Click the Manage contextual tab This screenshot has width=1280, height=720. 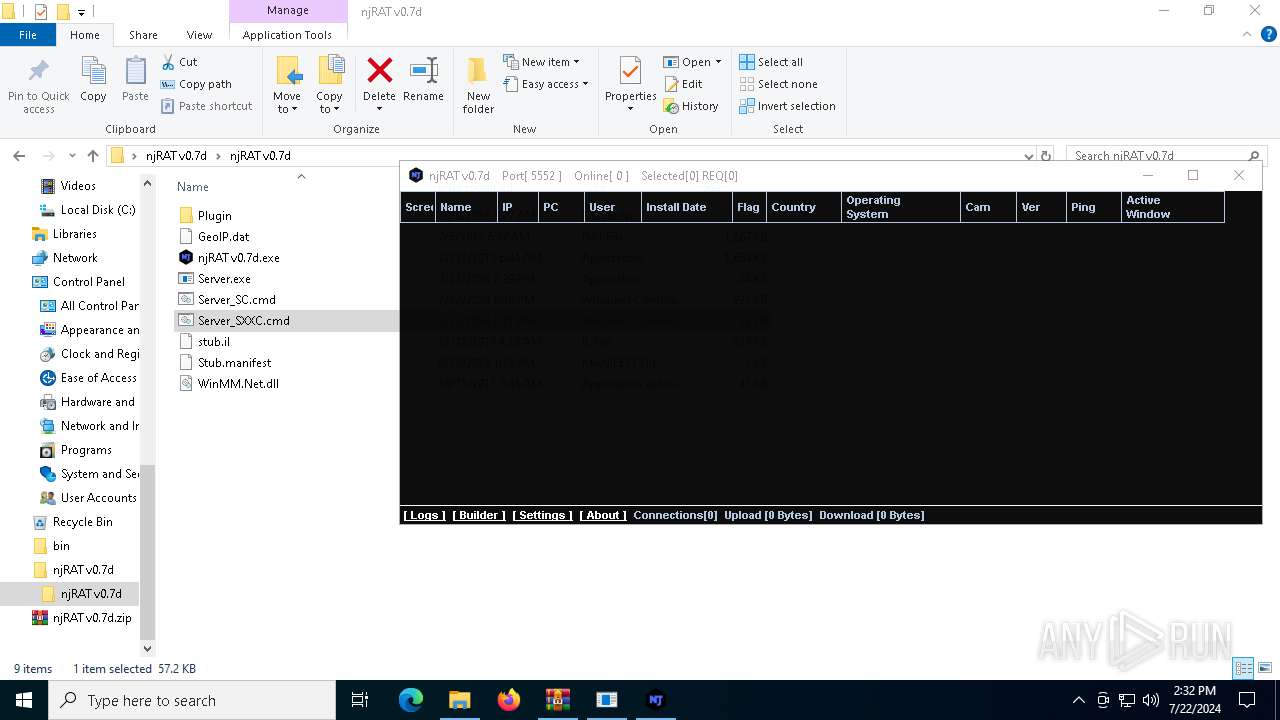pyautogui.click(x=287, y=11)
